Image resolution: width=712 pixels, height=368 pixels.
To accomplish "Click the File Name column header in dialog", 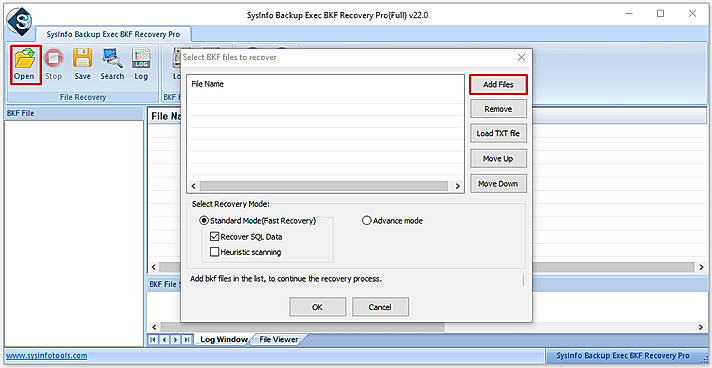I will [208, 84].
